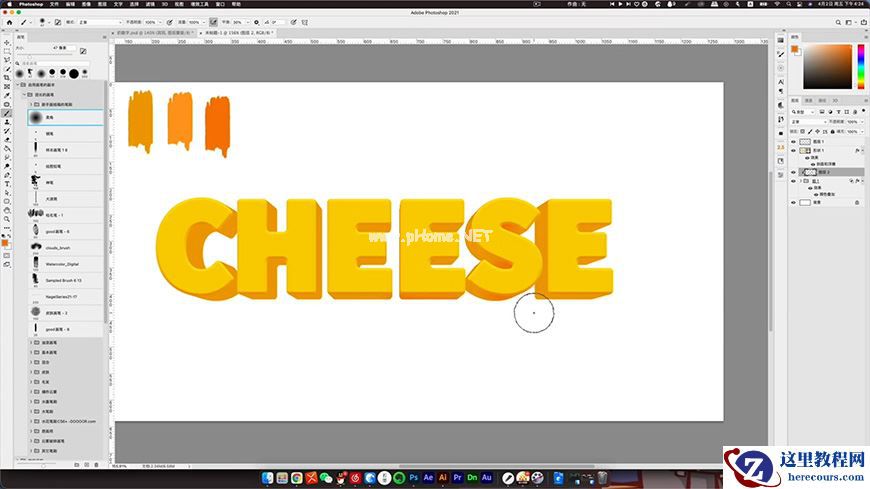
Task: Expand the 组 1 layer group
Action: point(801,181)
